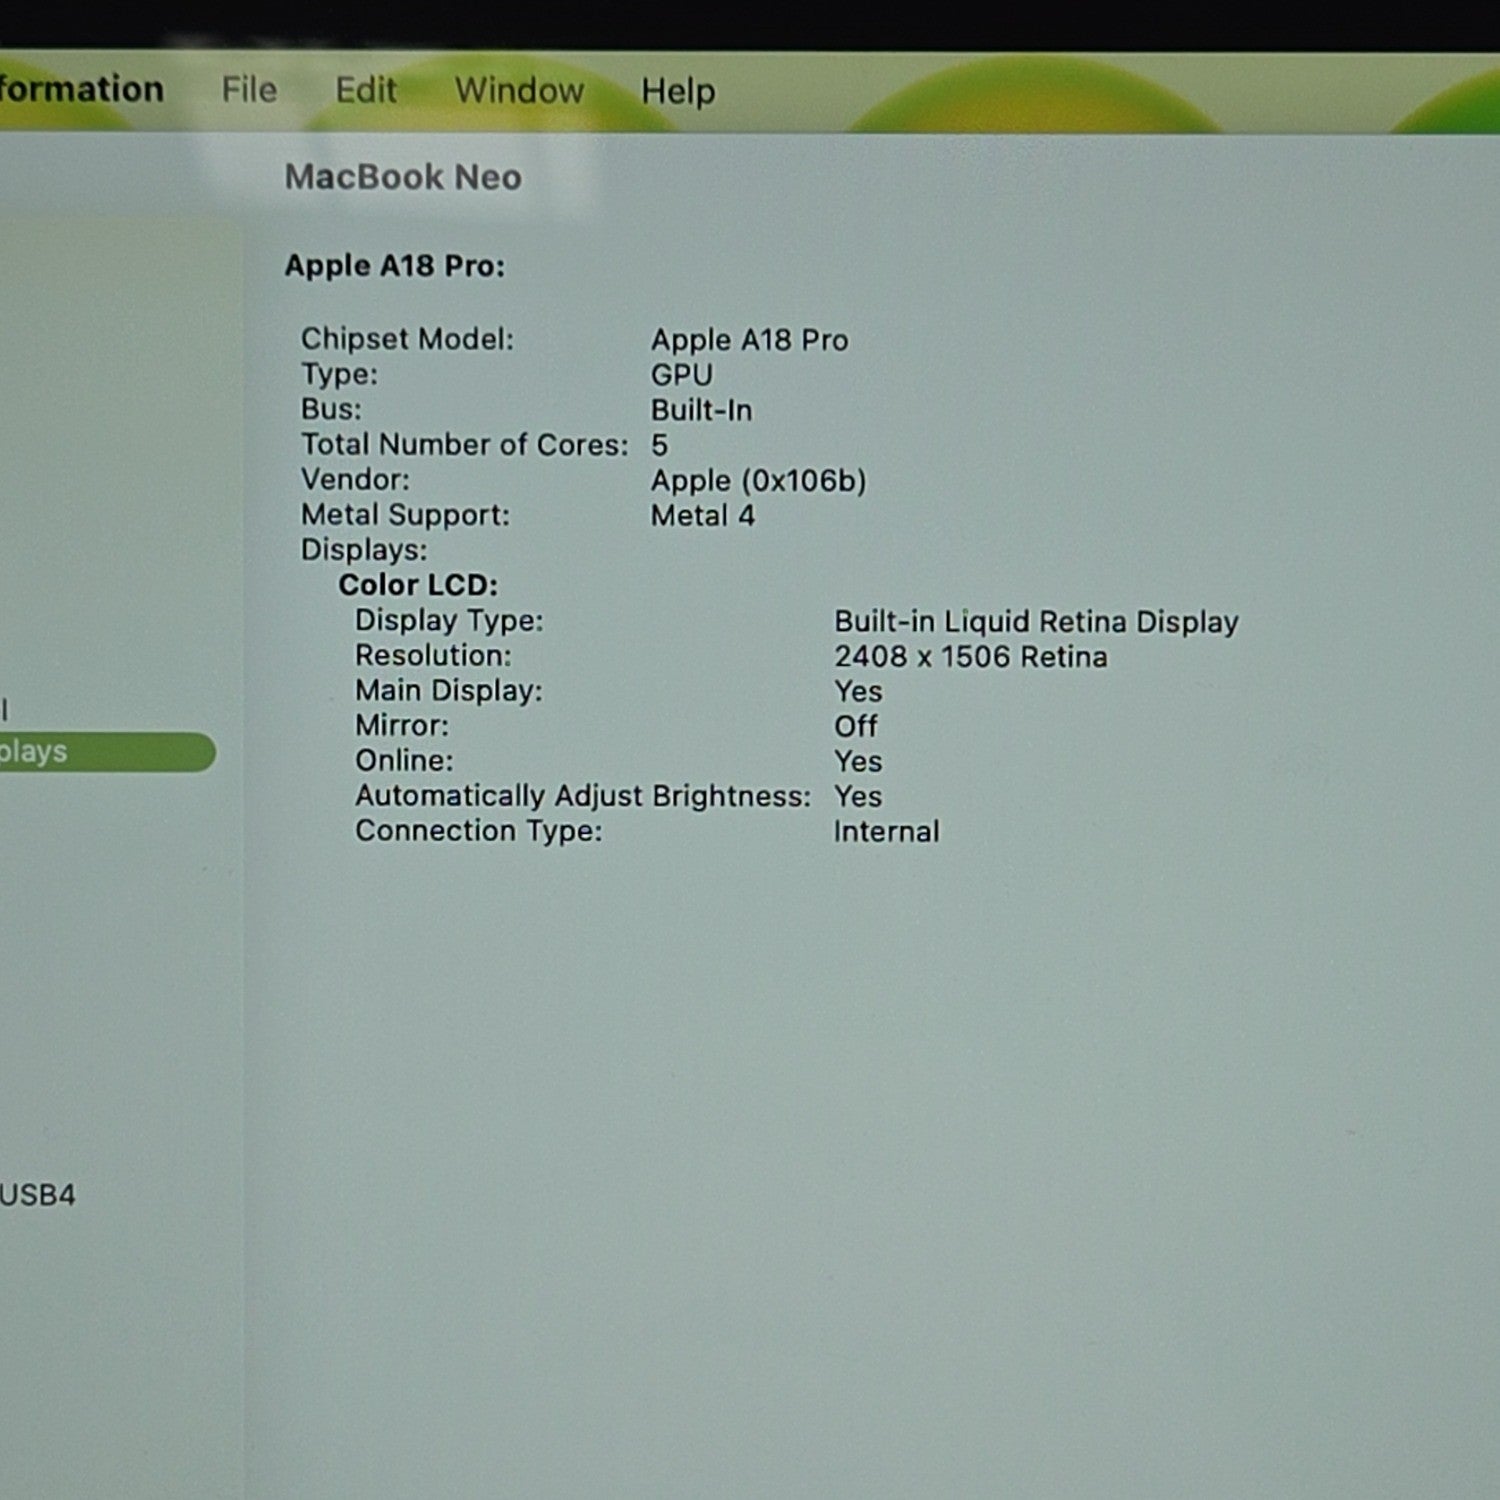Click the Connection Type label
This screenshot has height=1500, width=1500.
tap(479, 831)
